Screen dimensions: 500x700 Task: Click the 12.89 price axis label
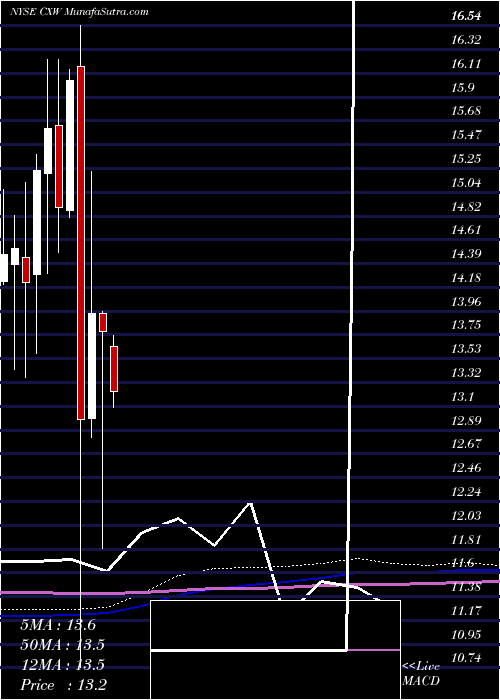pos(466,421)
